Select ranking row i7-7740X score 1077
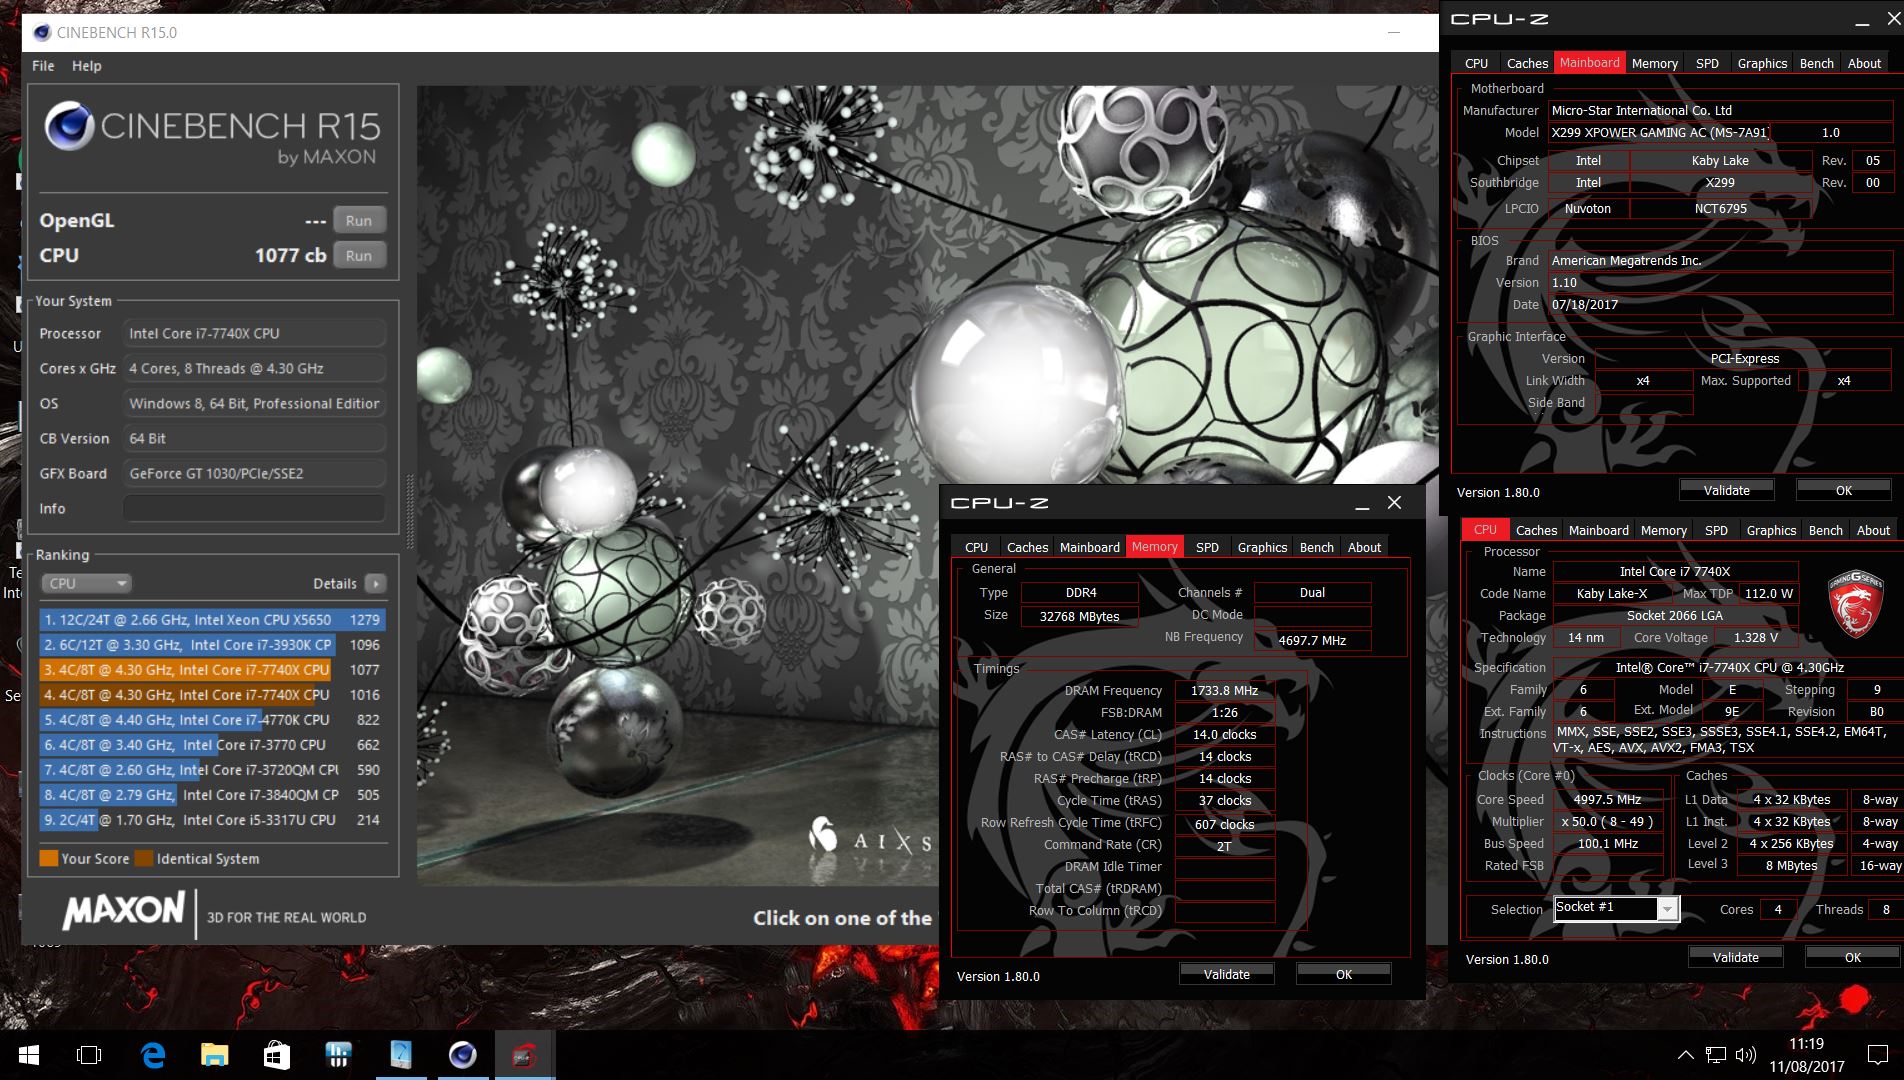Image resolution: width=1904 pixels, height=1080 pixels. click(212, 670)
